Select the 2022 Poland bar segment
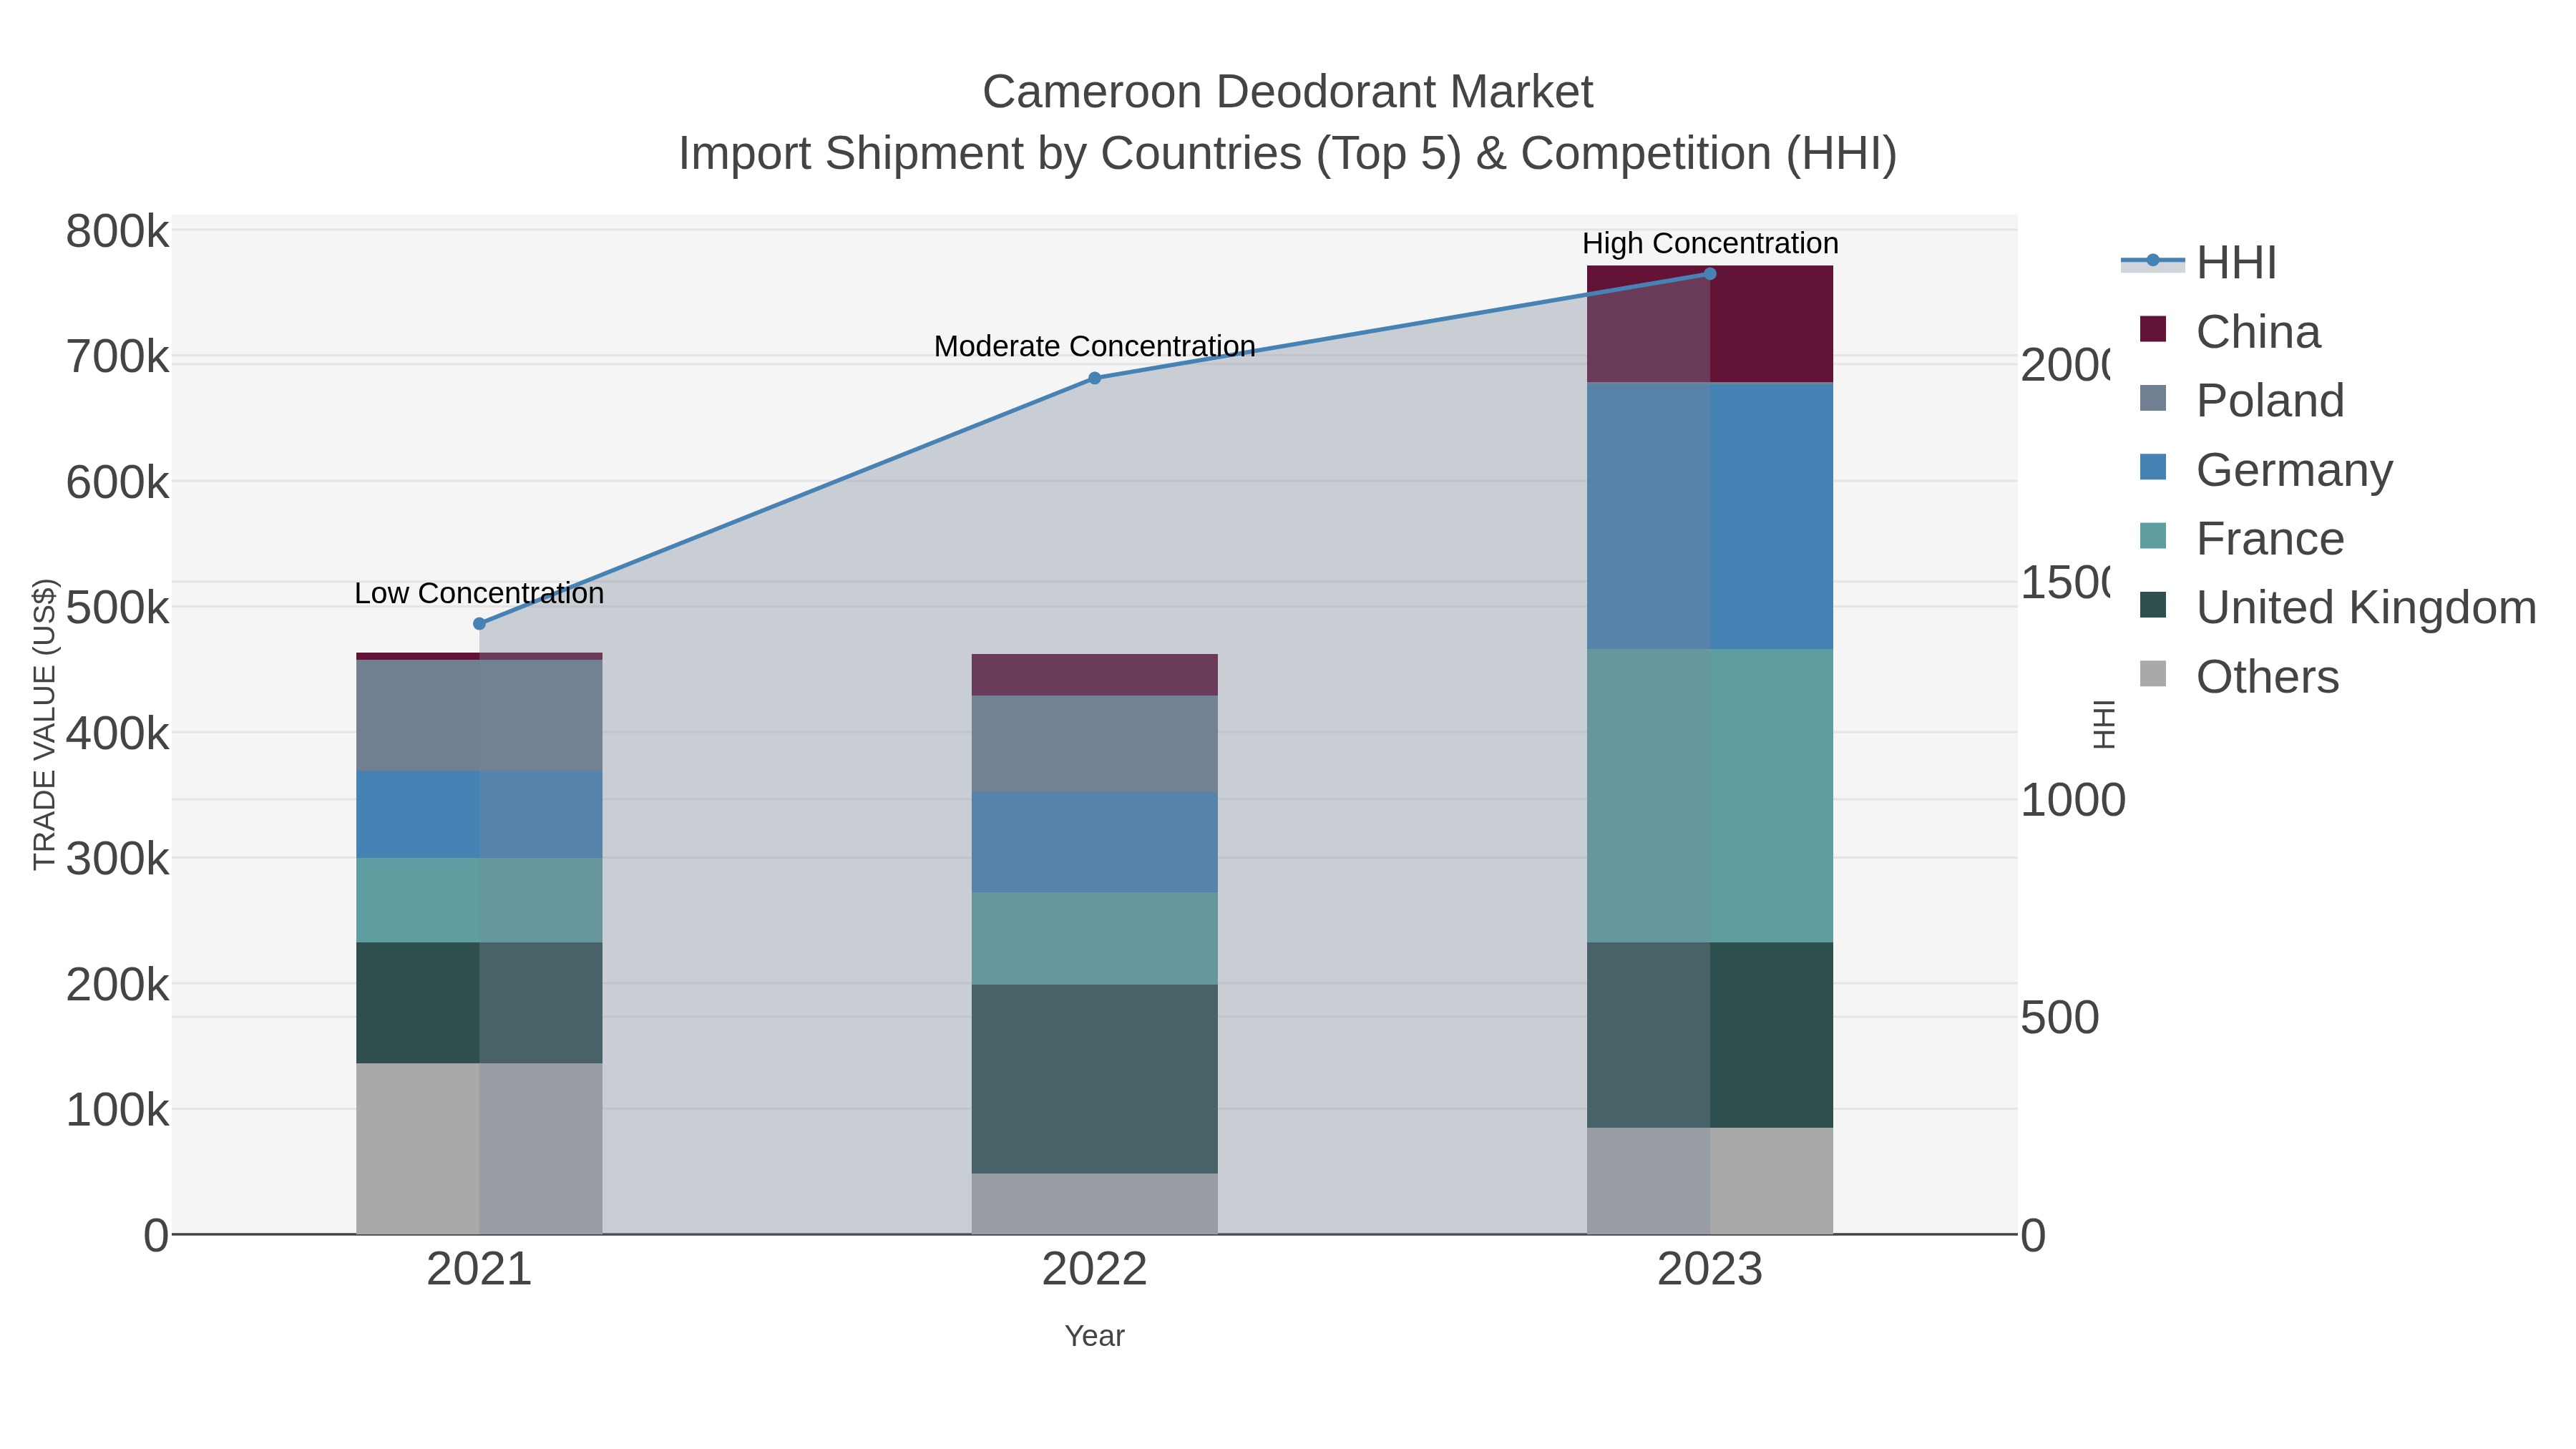 1094,745
